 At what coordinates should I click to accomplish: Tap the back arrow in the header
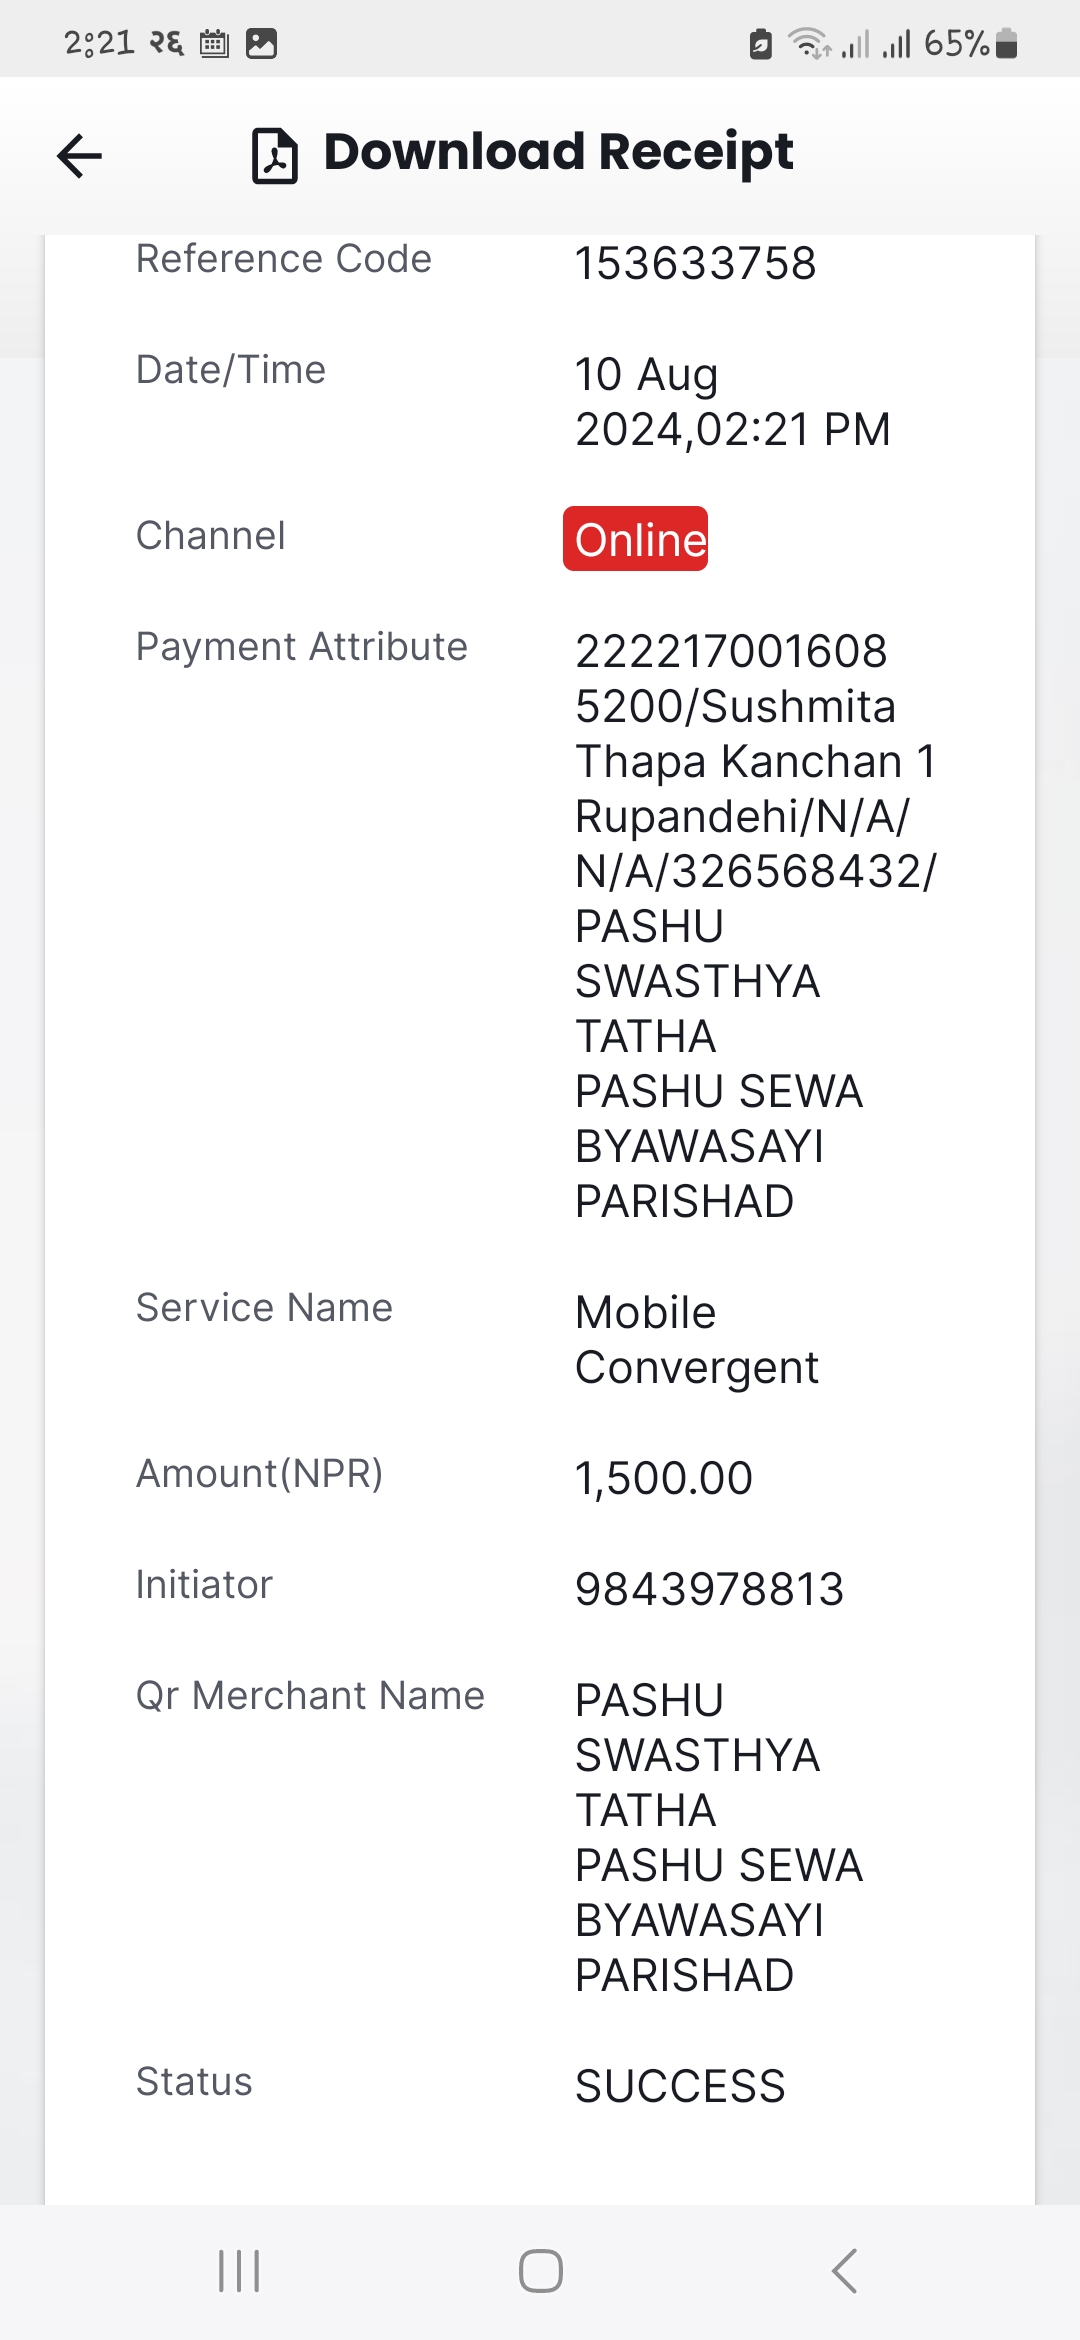click(80, 156)
